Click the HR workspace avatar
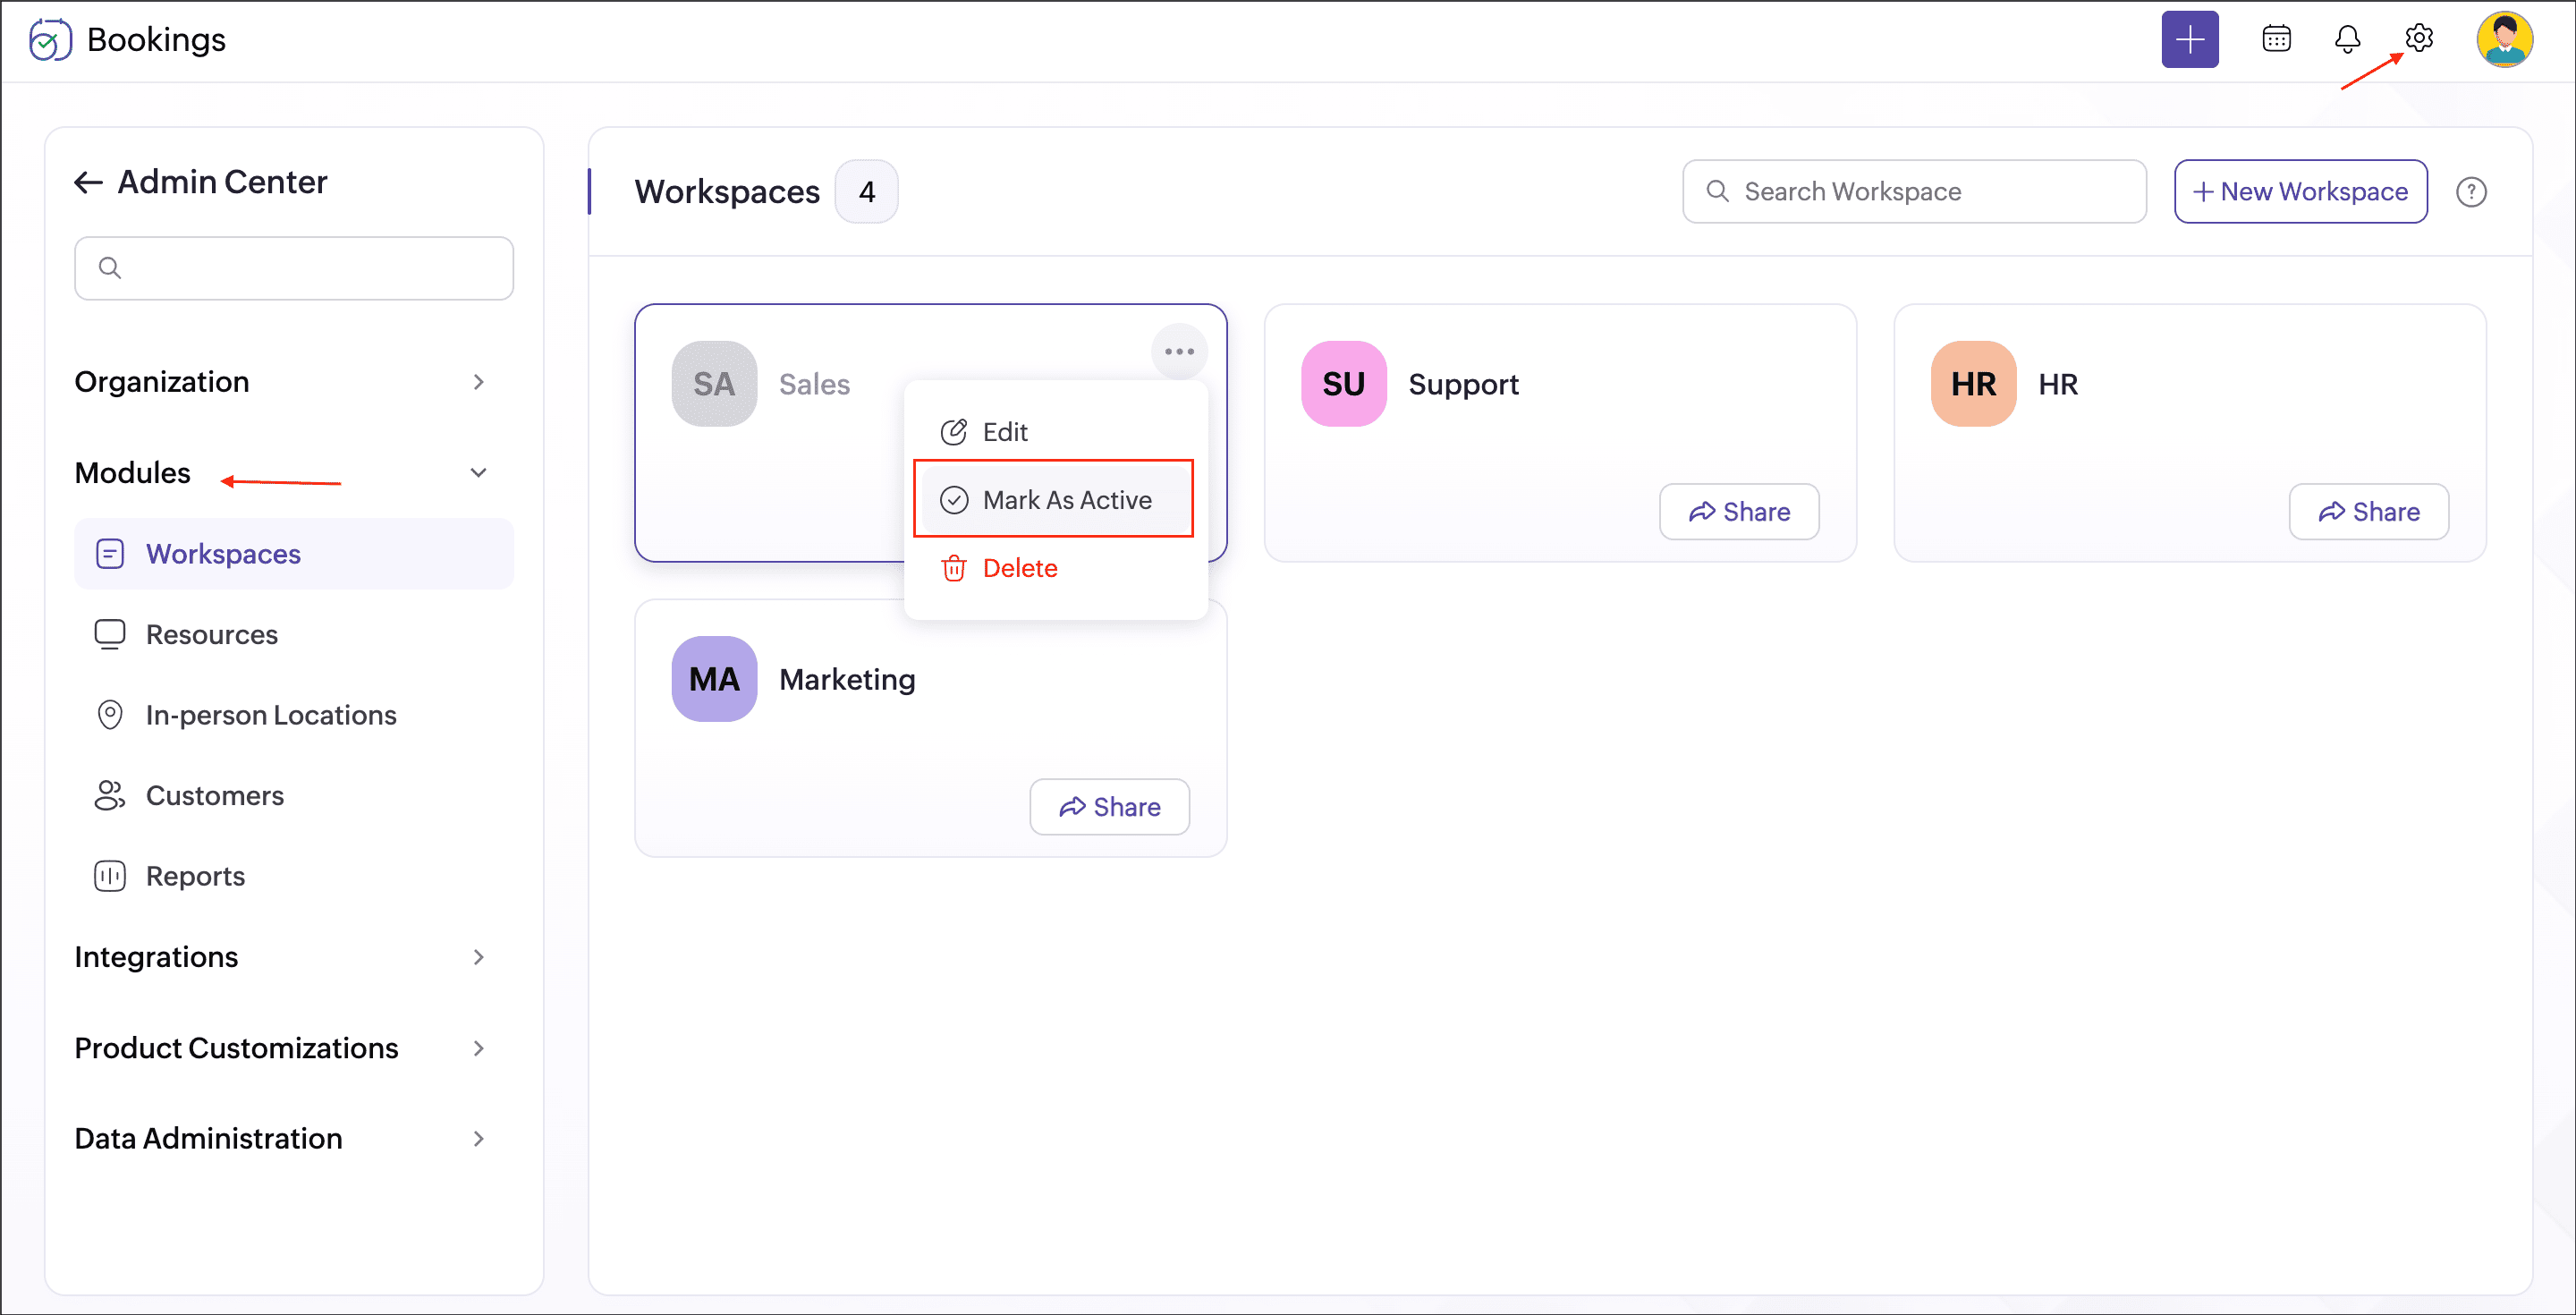 (x=1973, y=384)
